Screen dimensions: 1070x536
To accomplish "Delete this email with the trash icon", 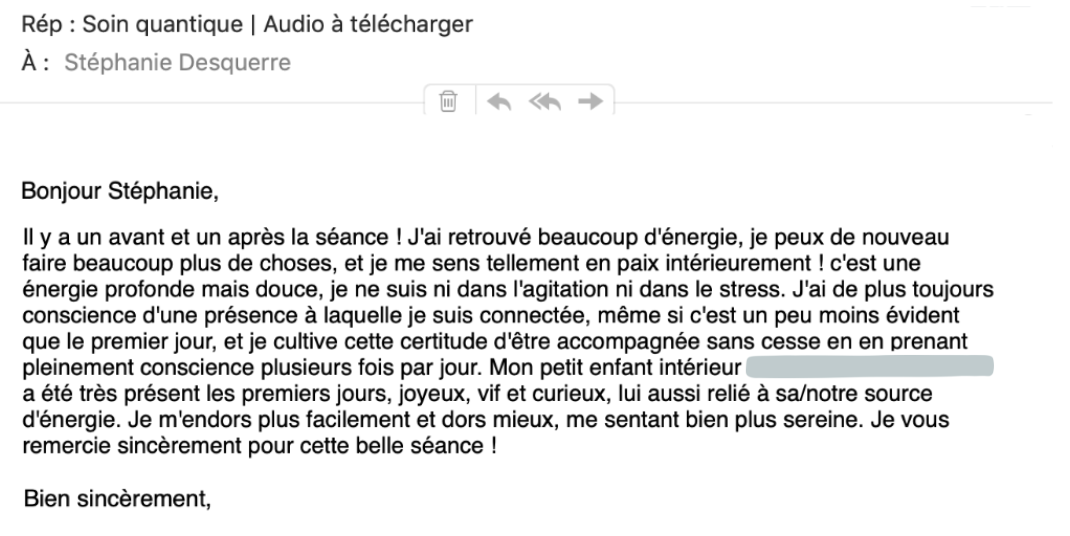I will tap(449, 101).
